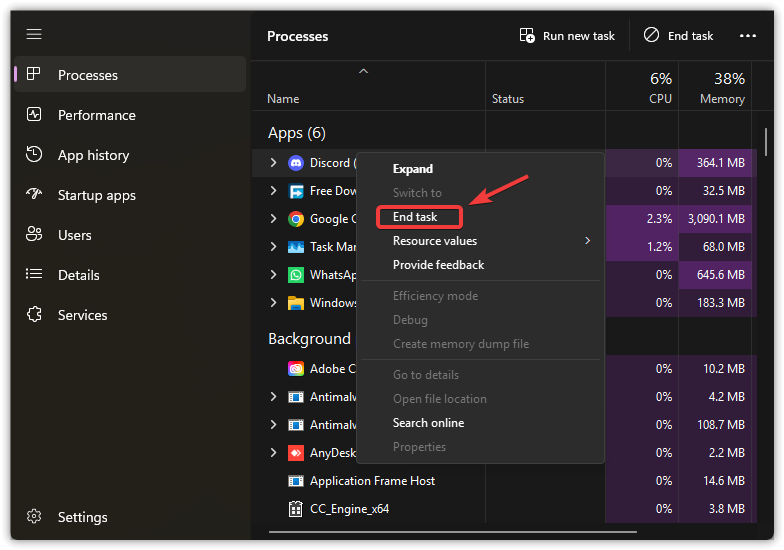The height and width of the screenshot is (550, 784).
Task: Sort processes by Memory column header
Action: tap(721, 88)
